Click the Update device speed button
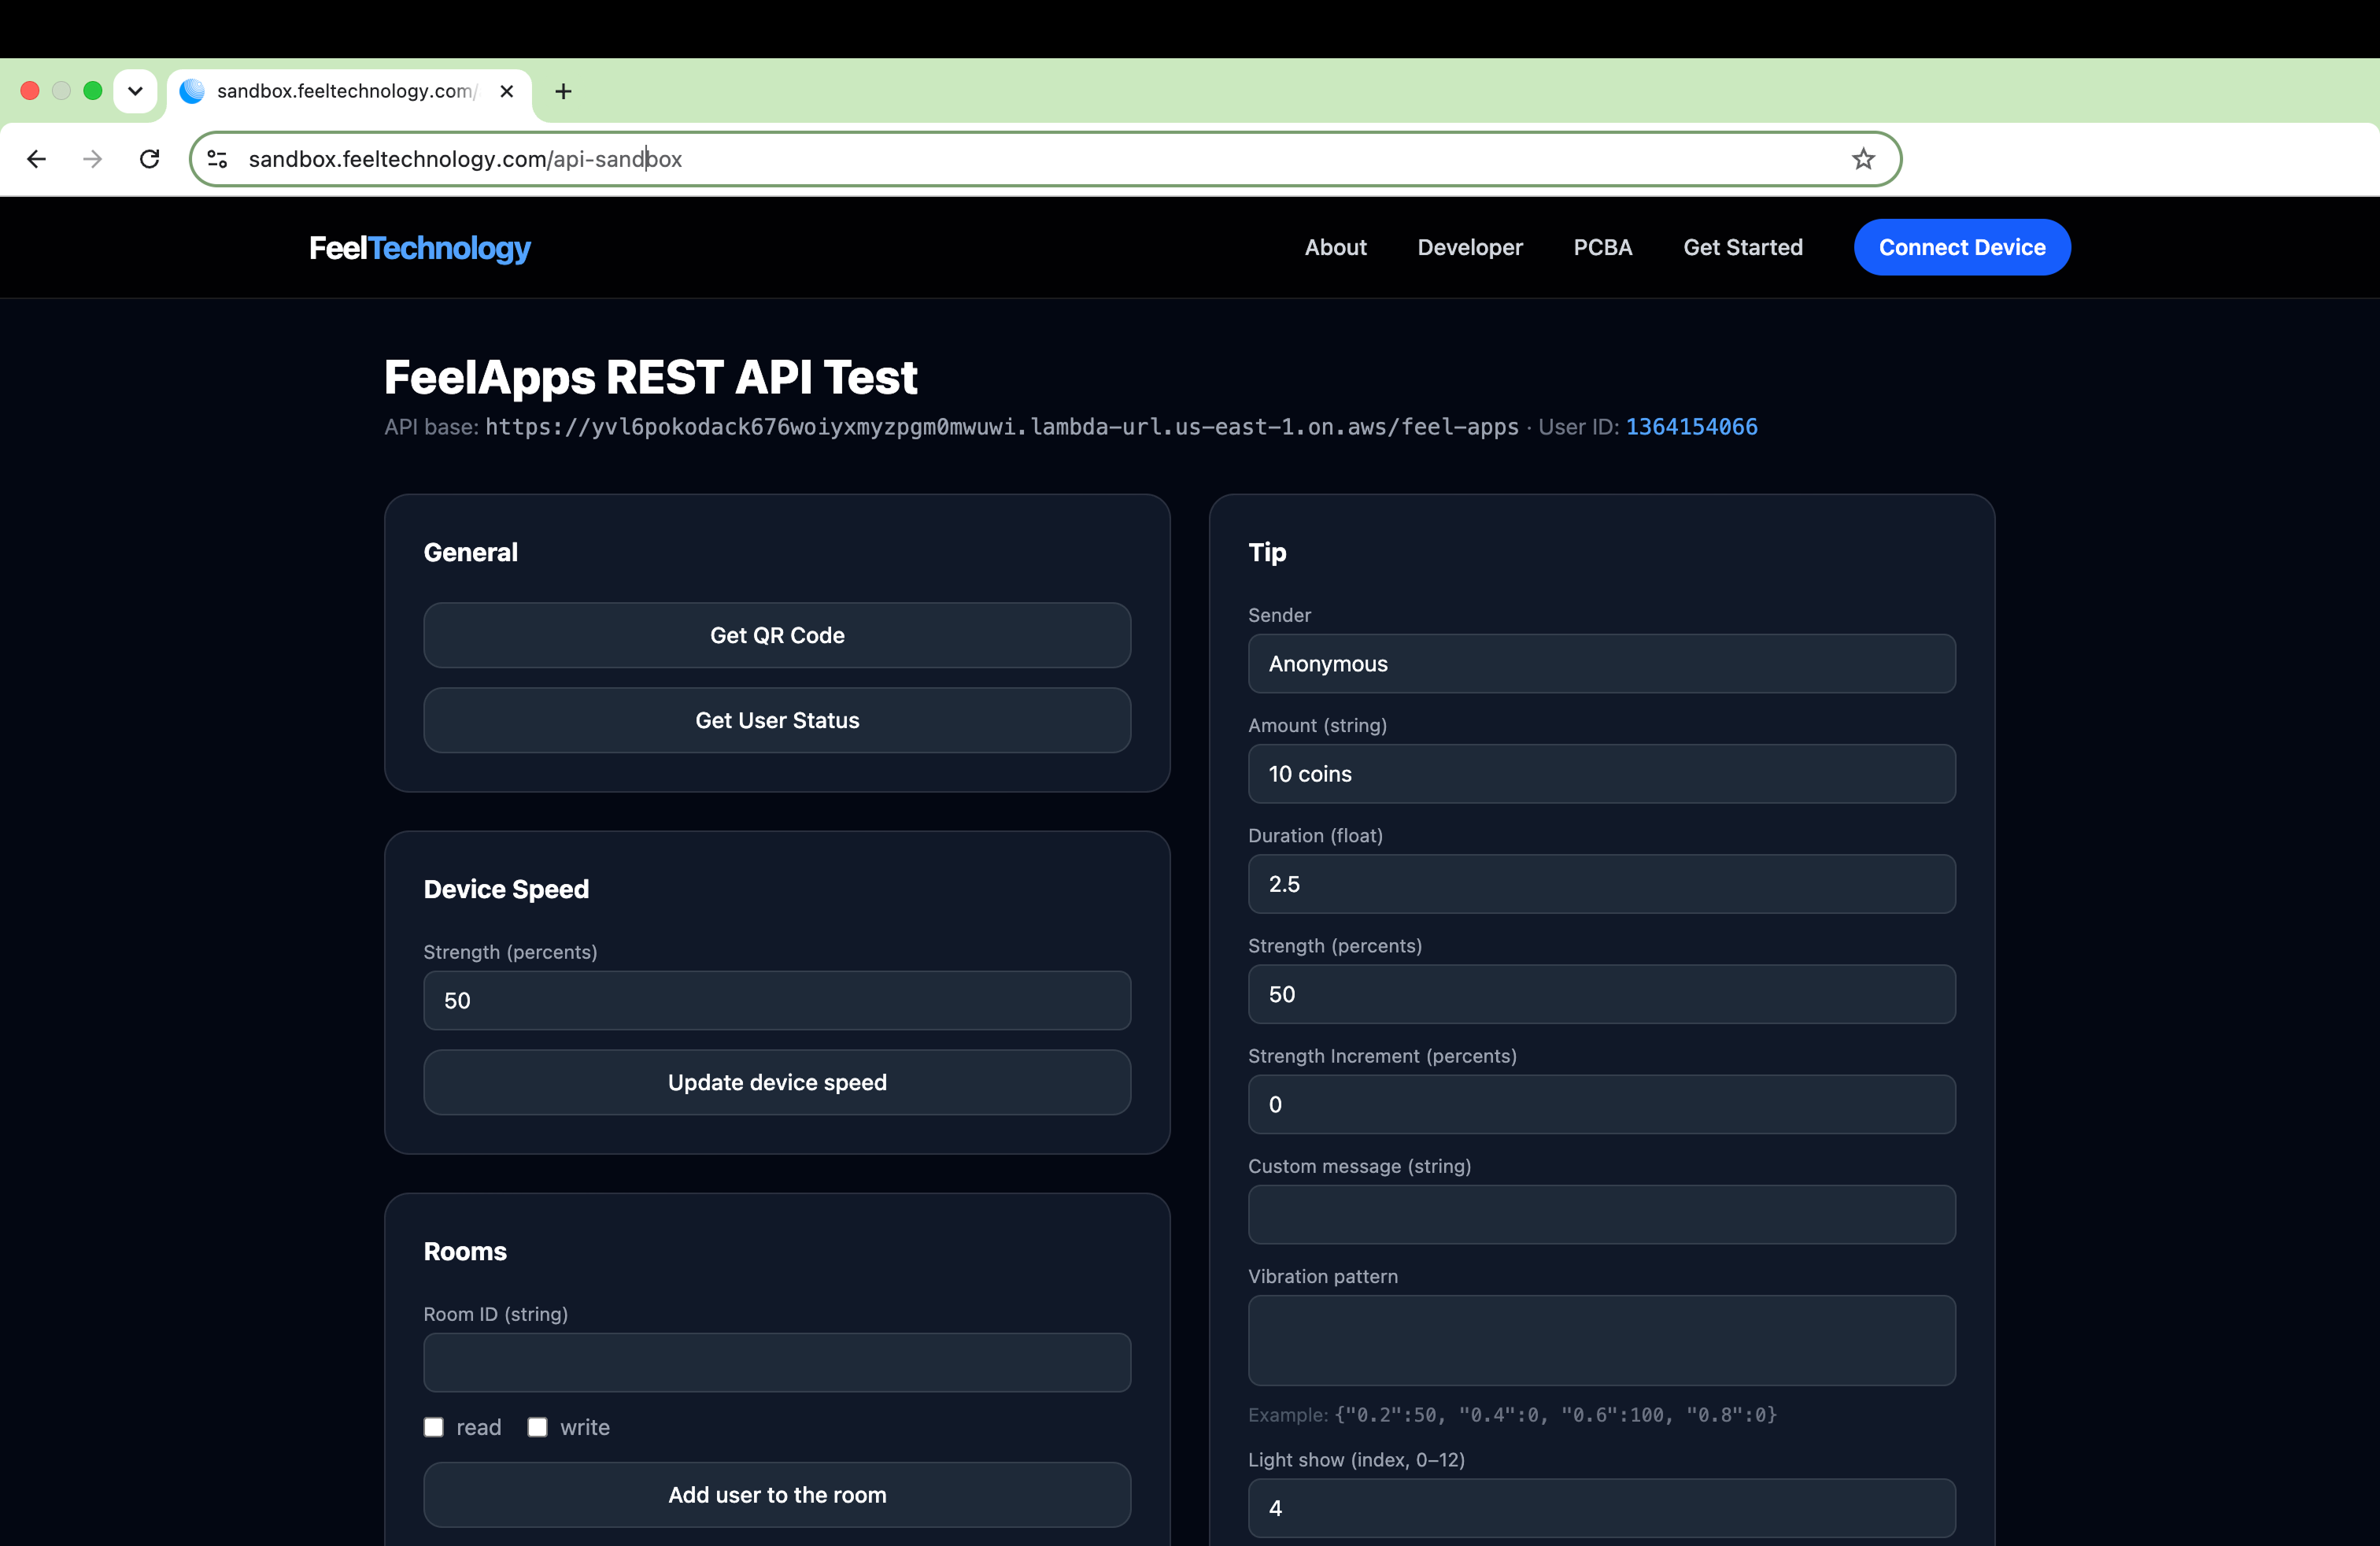 (777, 1082)
